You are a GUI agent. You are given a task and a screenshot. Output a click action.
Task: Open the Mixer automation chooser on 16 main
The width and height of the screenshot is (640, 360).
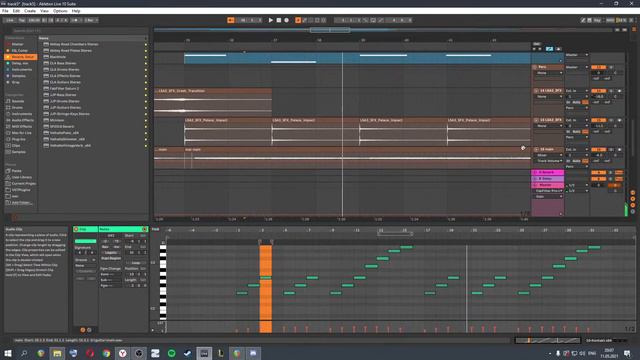pyautogui.click(x=549, y=156)
